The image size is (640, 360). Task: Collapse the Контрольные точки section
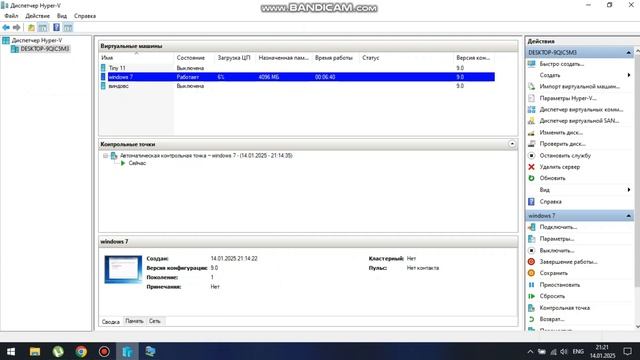coord(512,144)
